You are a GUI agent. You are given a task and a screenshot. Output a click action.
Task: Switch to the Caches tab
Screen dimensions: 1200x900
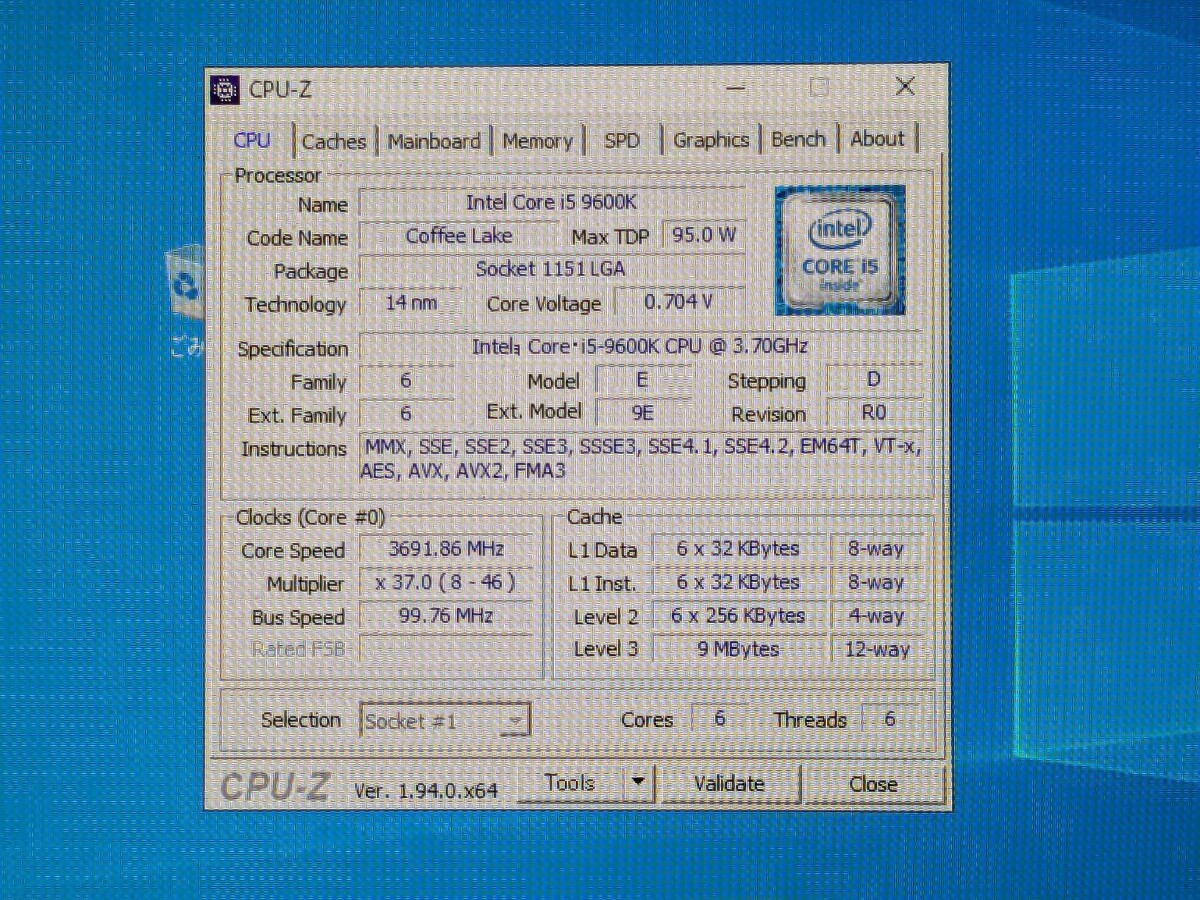(334, 141)
